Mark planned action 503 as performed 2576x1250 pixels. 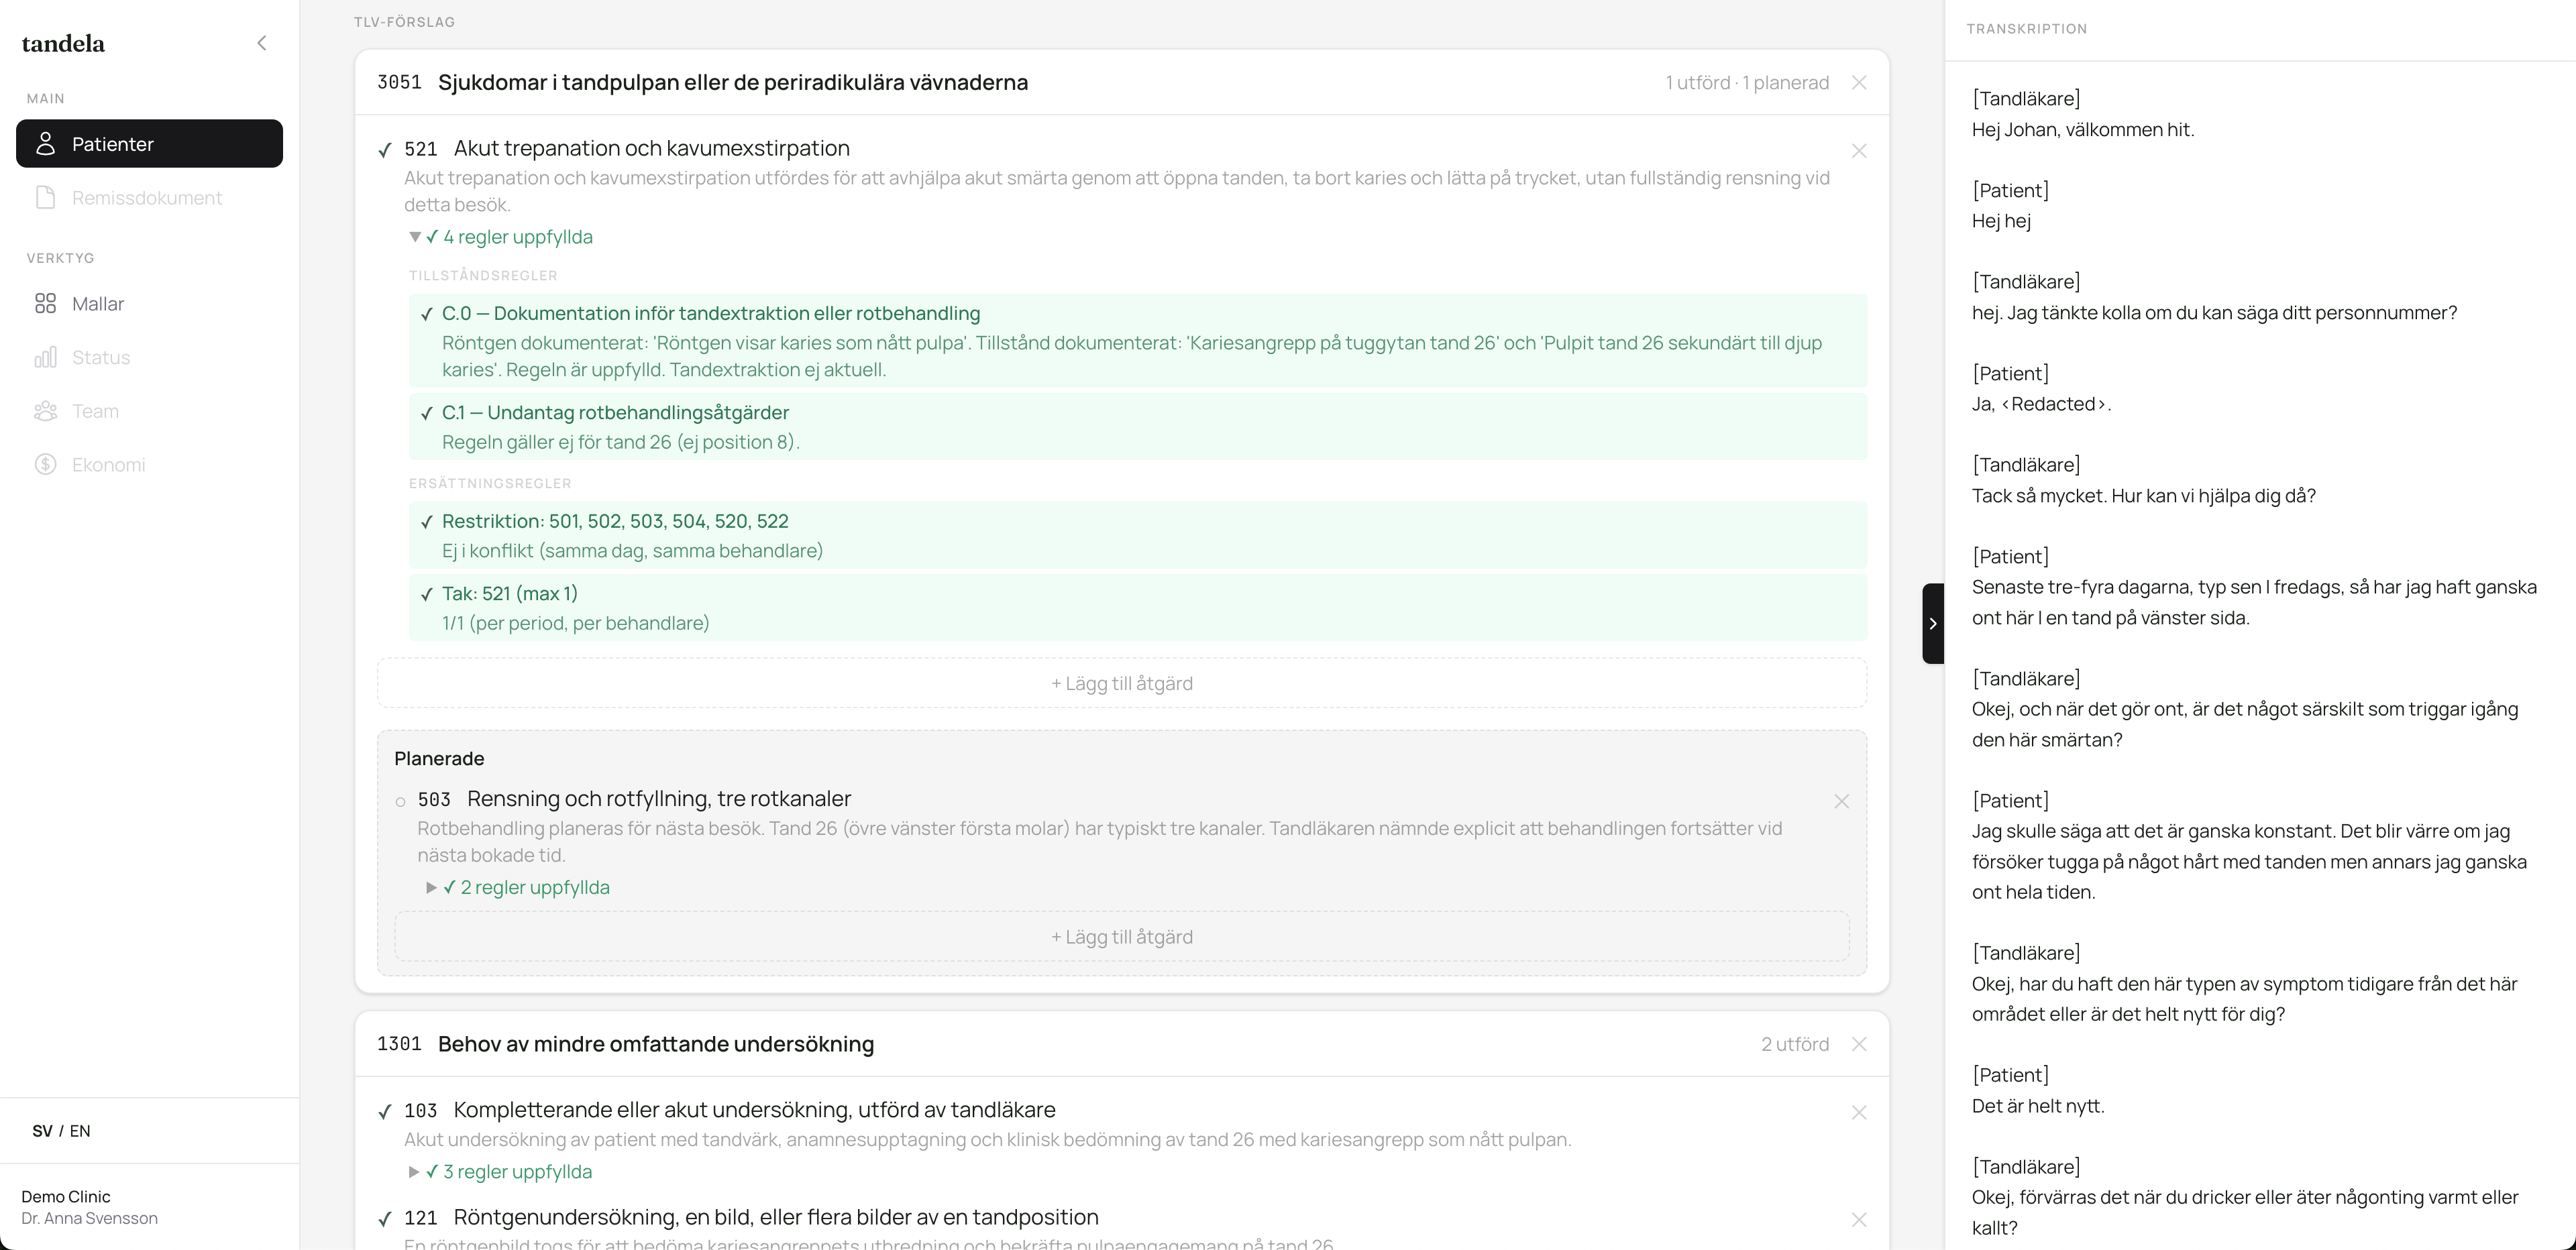[x=401, y=801]
